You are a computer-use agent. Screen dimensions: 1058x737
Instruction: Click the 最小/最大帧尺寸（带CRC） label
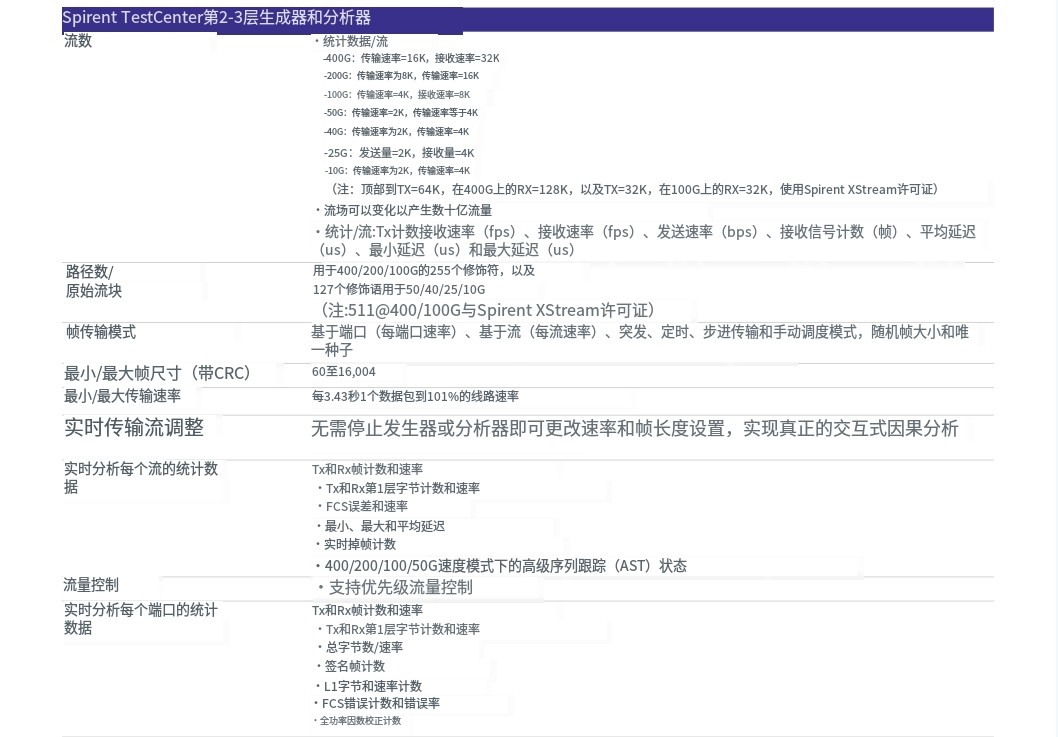(157, 373)
